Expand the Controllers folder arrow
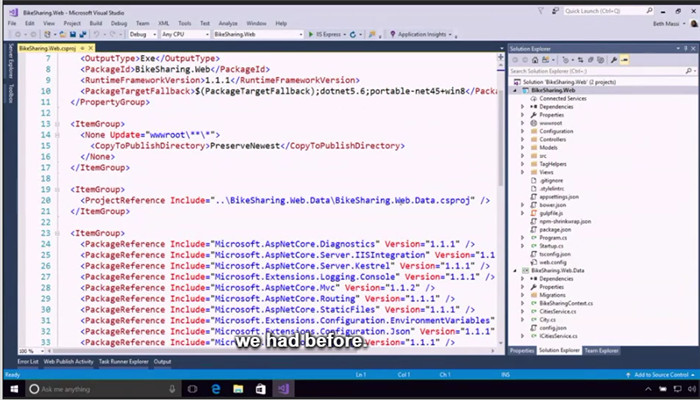Image resolution: width=700 pixels, height=400 pixels. [x=522, y=139]
